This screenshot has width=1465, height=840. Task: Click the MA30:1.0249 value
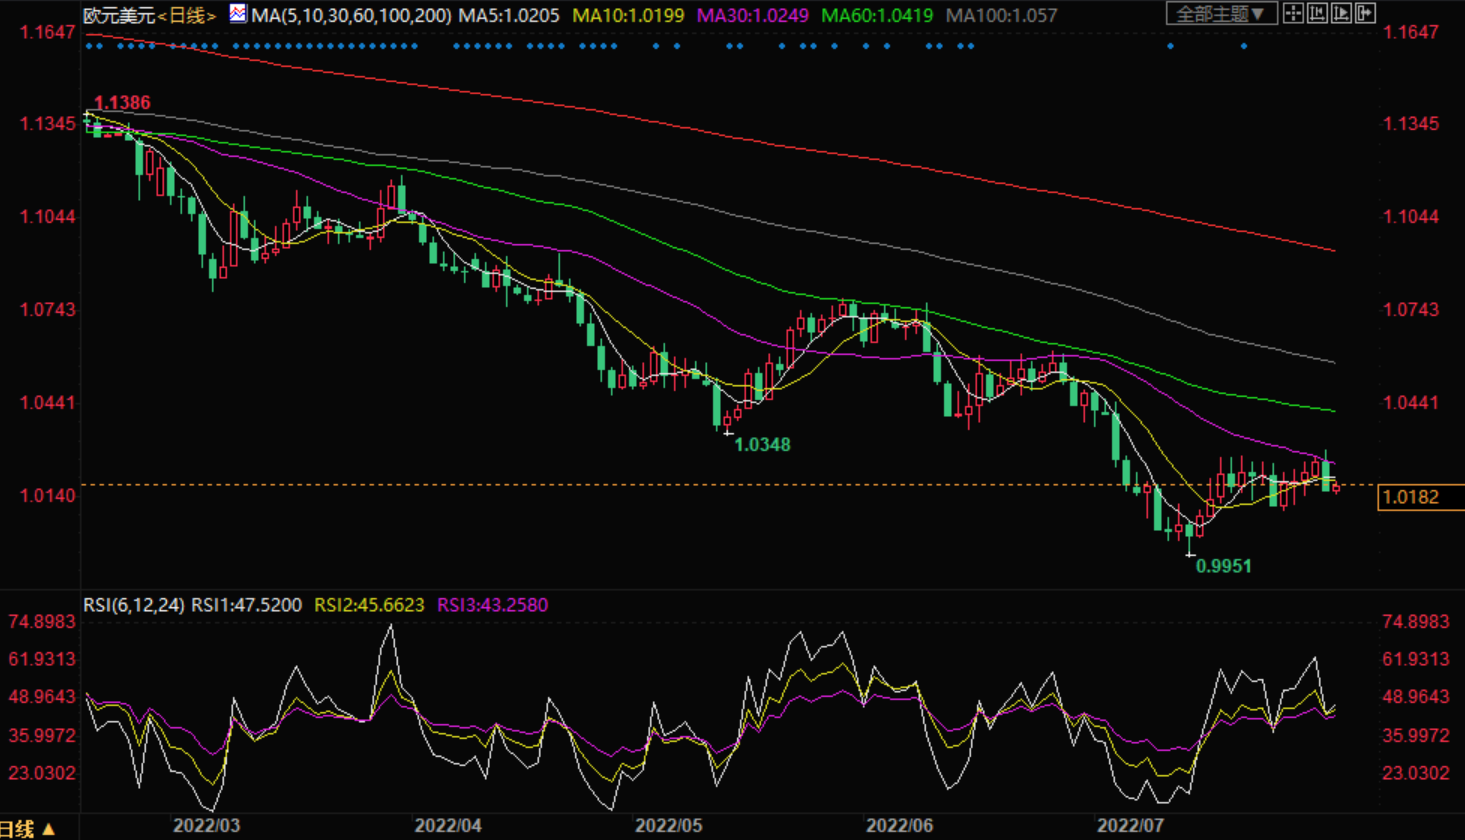pos(753,16)
